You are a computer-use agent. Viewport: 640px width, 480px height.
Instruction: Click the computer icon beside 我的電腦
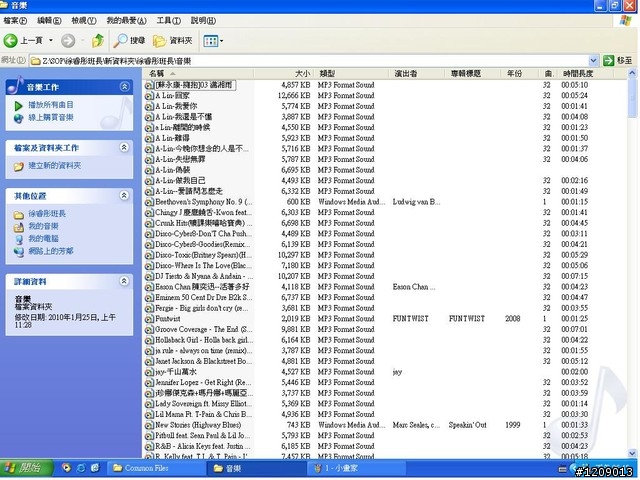pos(18,240)
